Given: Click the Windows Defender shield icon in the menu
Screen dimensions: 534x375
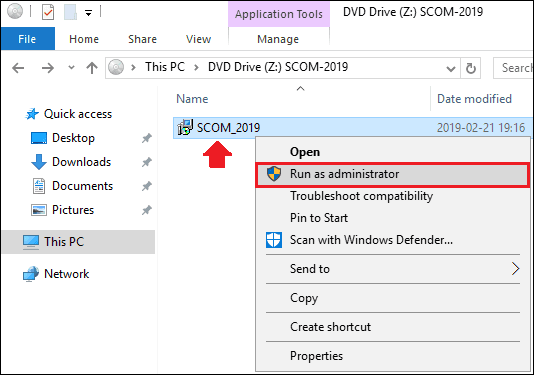Looking at the screenshot, I should (x=274, y=240).
